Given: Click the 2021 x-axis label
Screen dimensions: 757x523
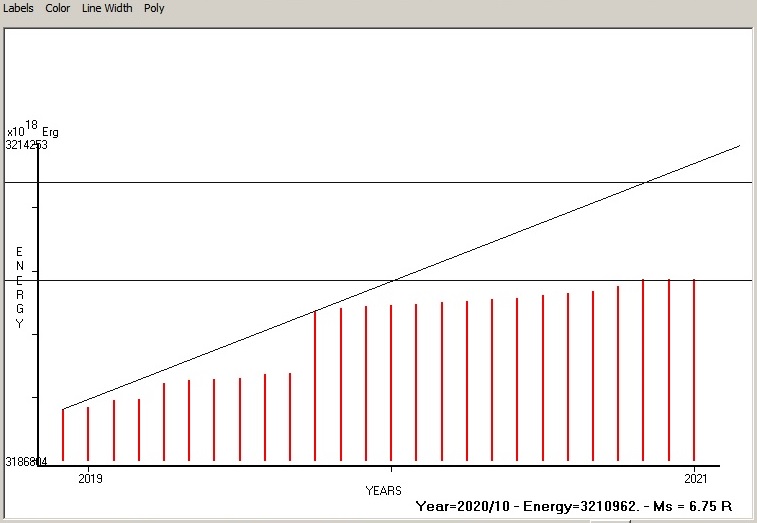Looking at the screenshot, I should [x=695, y=479].
